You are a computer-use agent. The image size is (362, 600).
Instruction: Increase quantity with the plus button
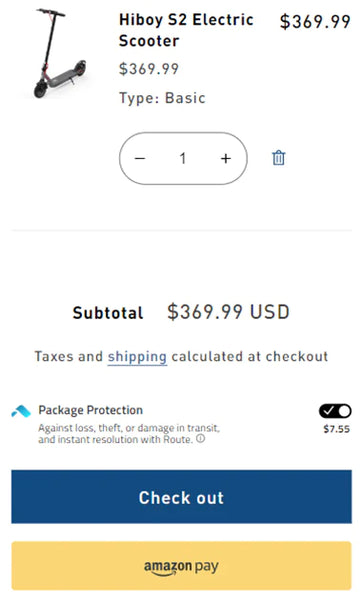[x=226, y=158]
